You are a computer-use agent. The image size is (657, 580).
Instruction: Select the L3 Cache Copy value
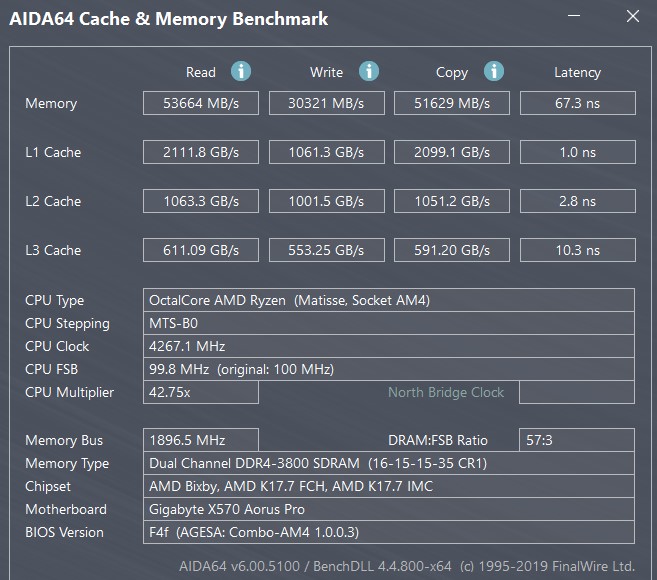pos(452,250)
